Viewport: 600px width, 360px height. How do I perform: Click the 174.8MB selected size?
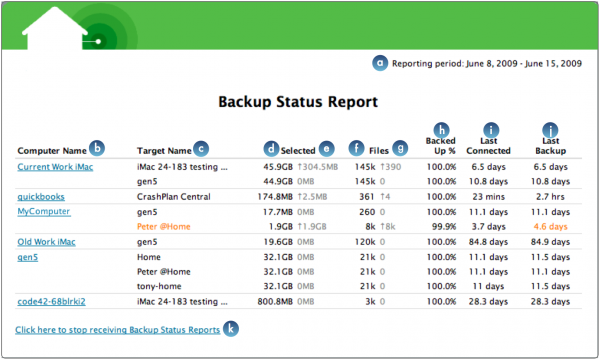tap(275, 197)
